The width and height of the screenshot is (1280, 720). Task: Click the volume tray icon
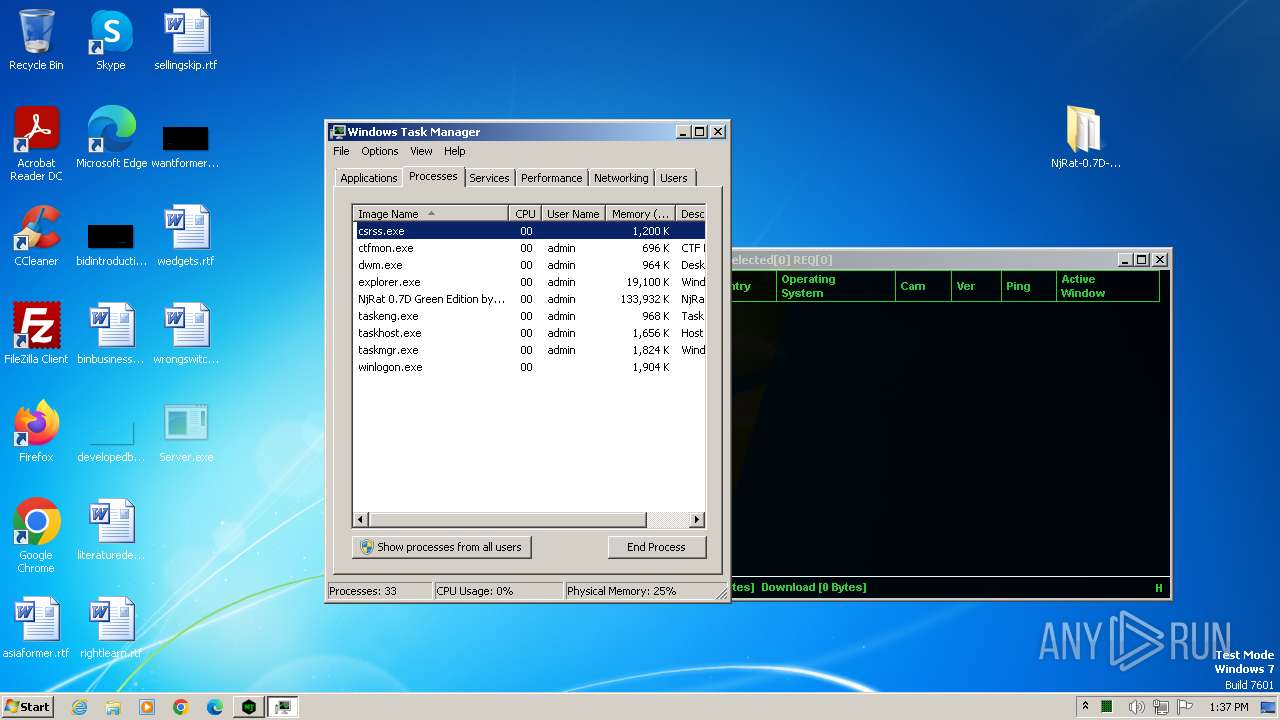[1136, 707]
